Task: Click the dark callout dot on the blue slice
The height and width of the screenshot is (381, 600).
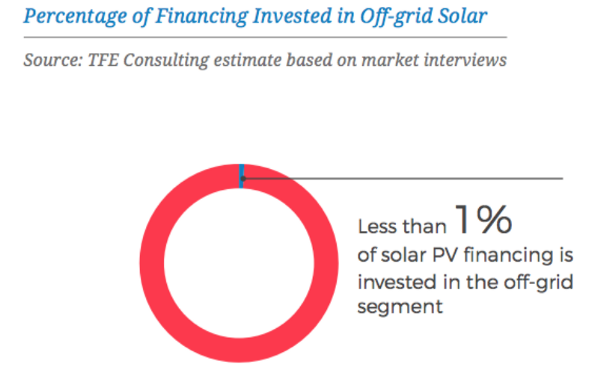Action: coord(243,179)
